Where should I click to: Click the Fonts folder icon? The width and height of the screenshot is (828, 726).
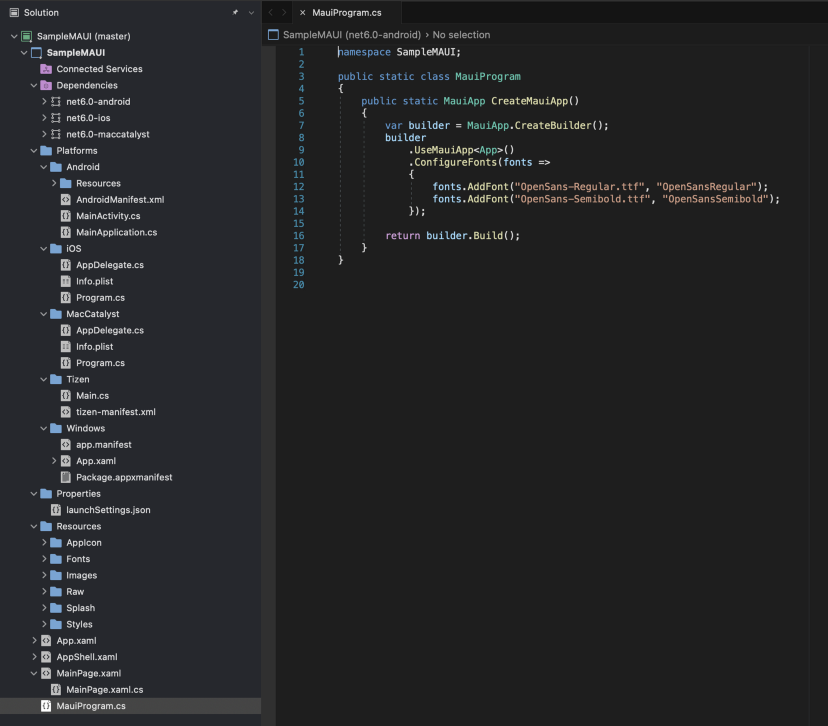pos(56,559)
